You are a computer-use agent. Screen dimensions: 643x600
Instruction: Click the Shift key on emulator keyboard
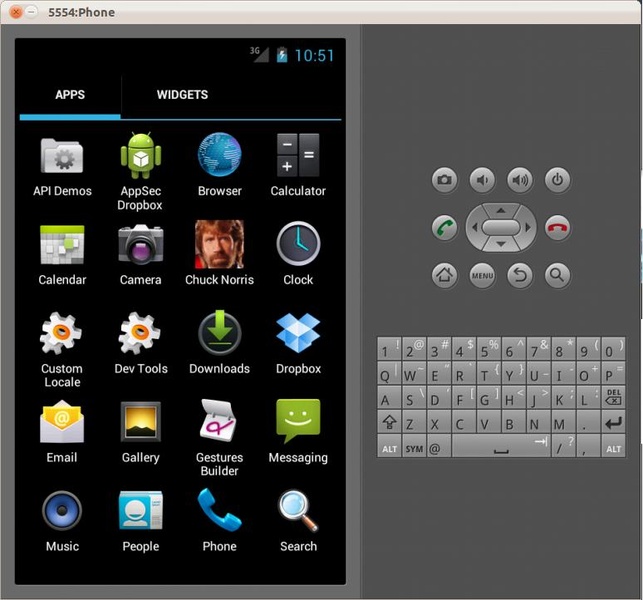tap(389, 422)
